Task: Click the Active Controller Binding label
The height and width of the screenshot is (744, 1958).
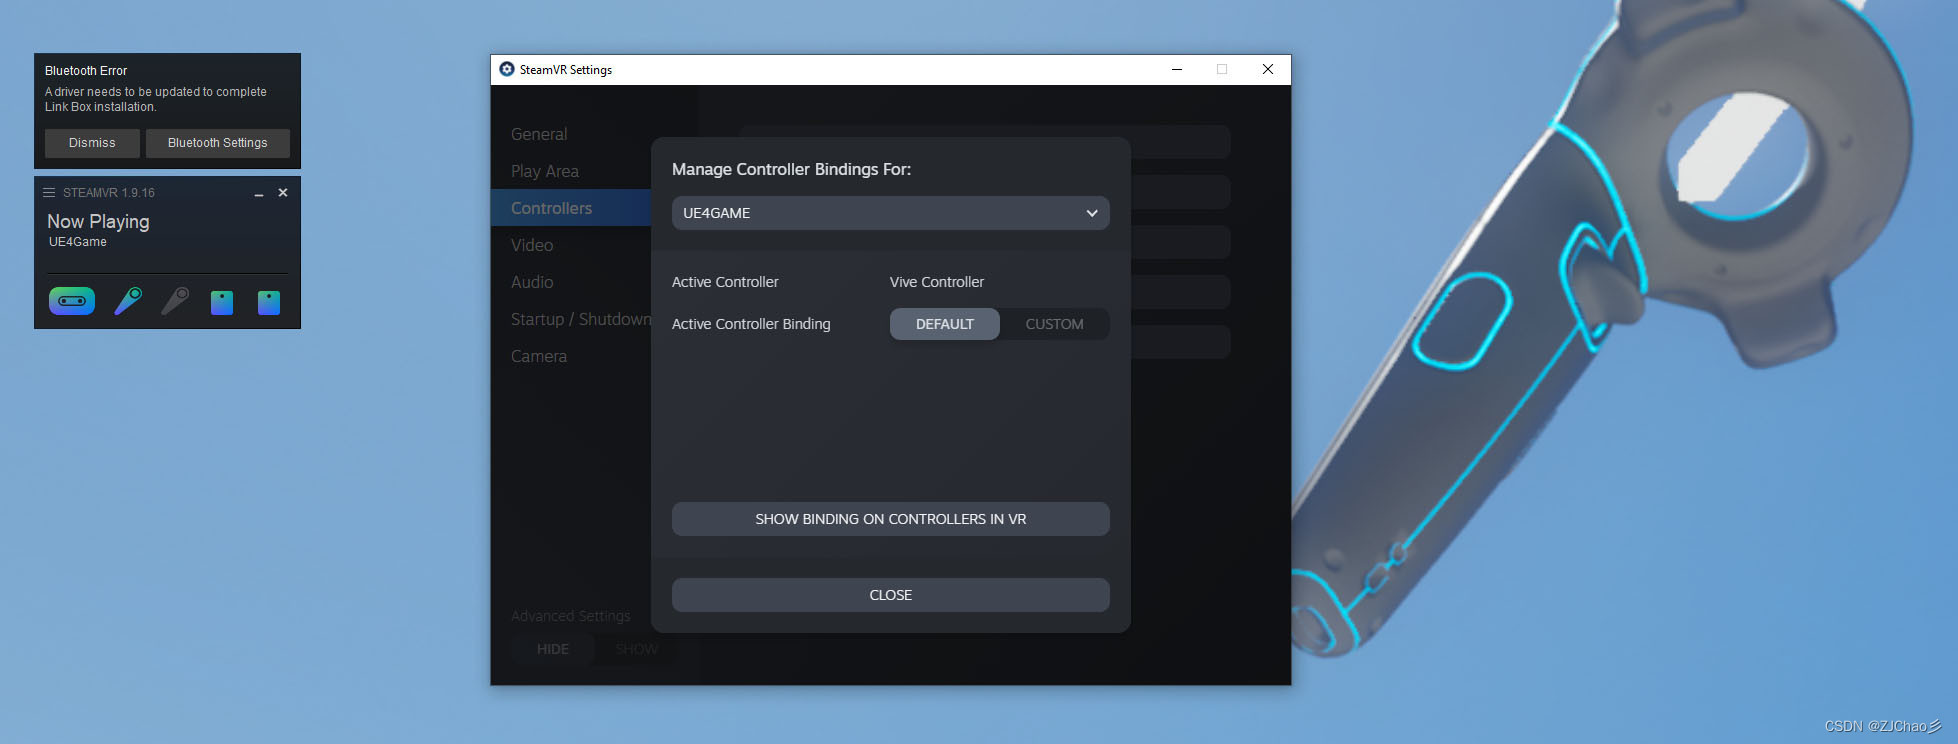Action: (751, 324)
